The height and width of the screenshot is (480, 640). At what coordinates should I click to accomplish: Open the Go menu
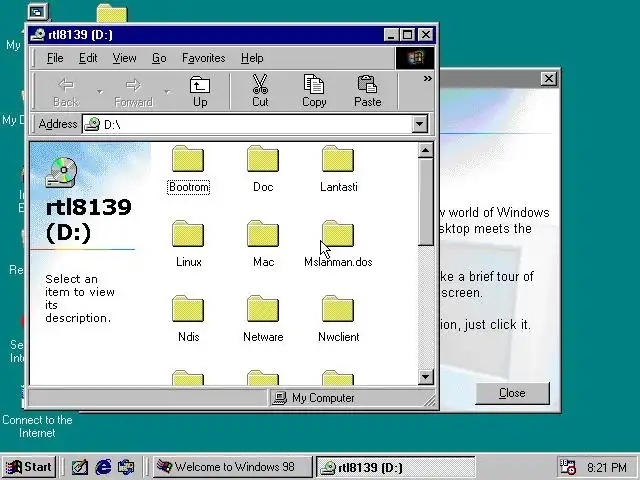click(159, 58)
